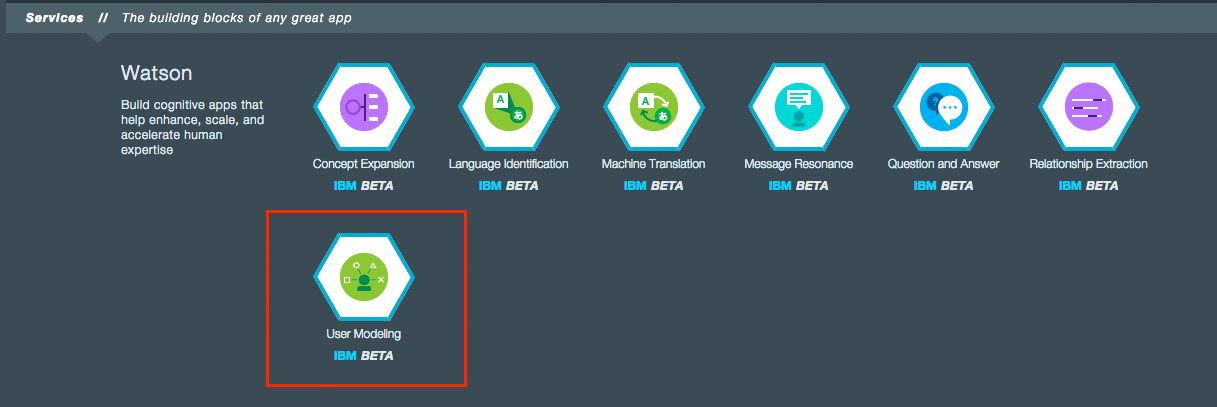Click the Message Resonance label
This screenshot has width=1217, height=407.
point(799,164)
